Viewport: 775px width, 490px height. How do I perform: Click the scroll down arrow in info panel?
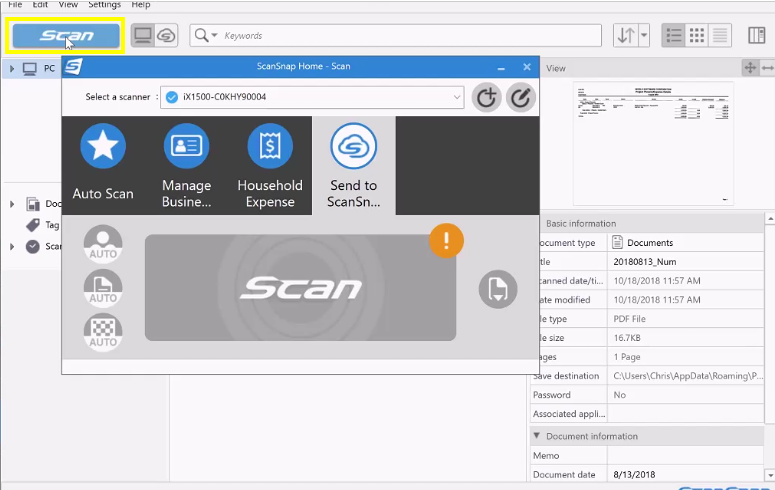pyautogui.click(x=770, y=475)
